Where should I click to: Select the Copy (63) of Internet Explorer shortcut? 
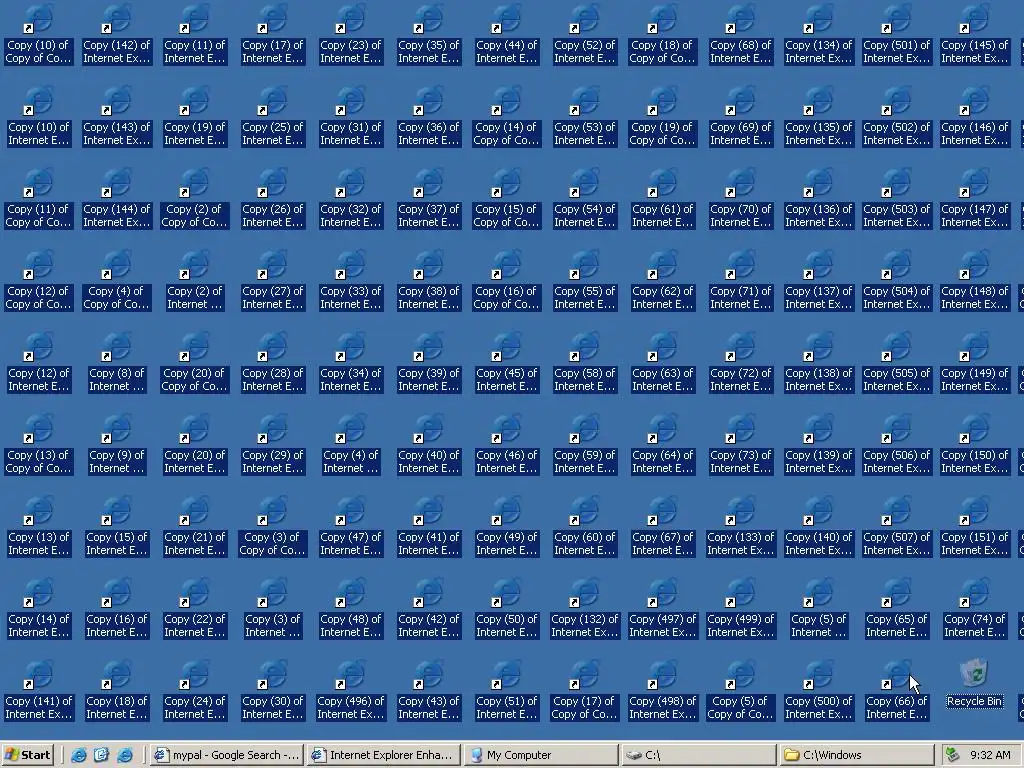[x=662, y=362]
